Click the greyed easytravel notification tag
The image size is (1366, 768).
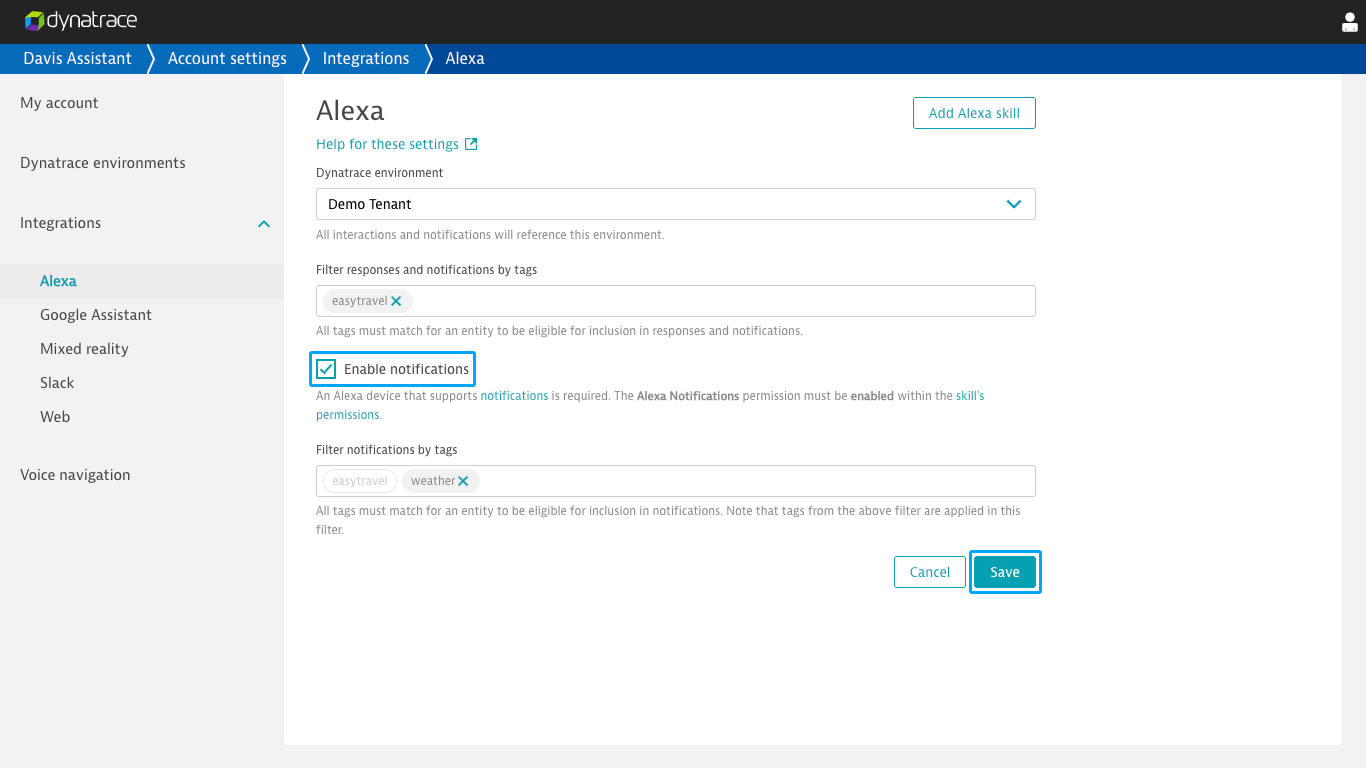coord(360,481)
